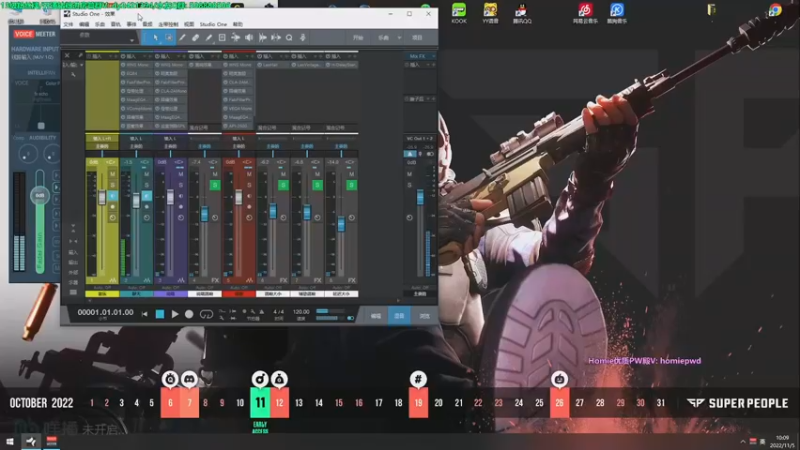This screenshot has height=450, width=800.
Task: Close the mixer console with X icon
Action: tap(67, 56)
